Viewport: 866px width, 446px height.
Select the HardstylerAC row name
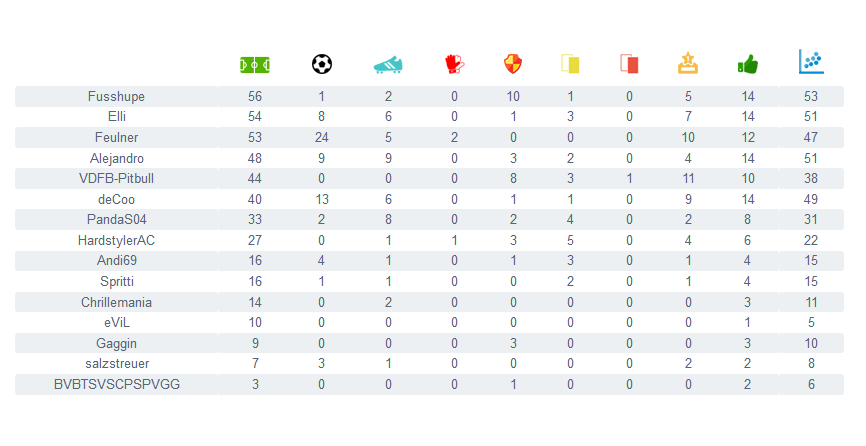[116, 241]
